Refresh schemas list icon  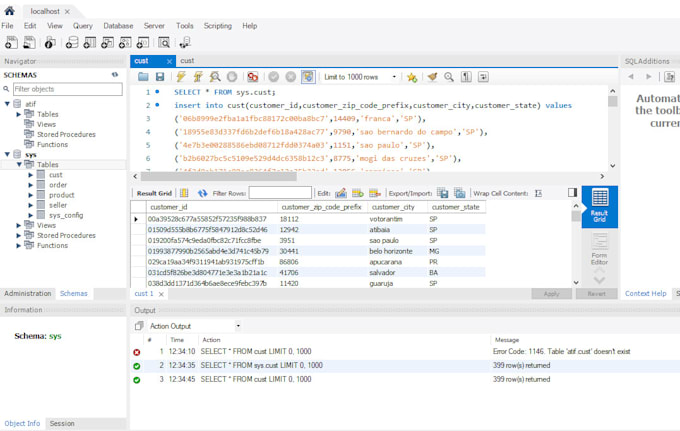click(115, 75)
